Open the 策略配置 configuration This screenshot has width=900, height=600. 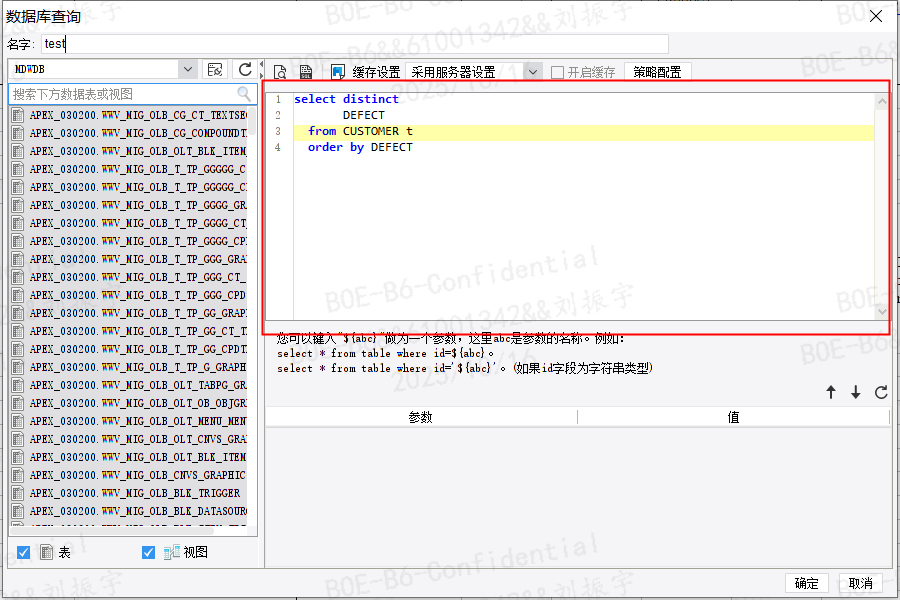point(656,70)
